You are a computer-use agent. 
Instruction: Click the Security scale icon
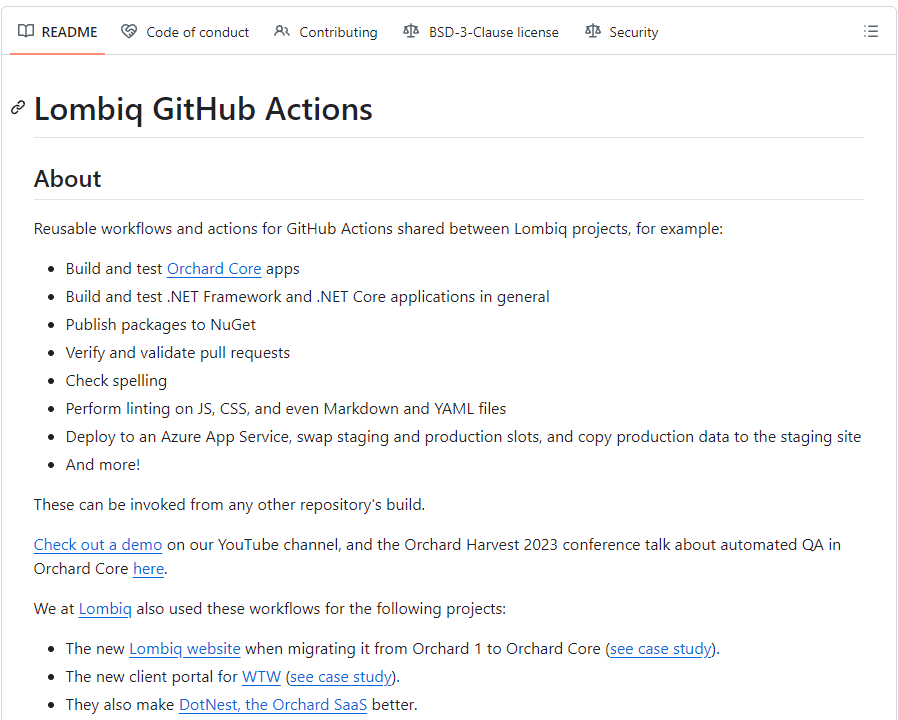593,31
